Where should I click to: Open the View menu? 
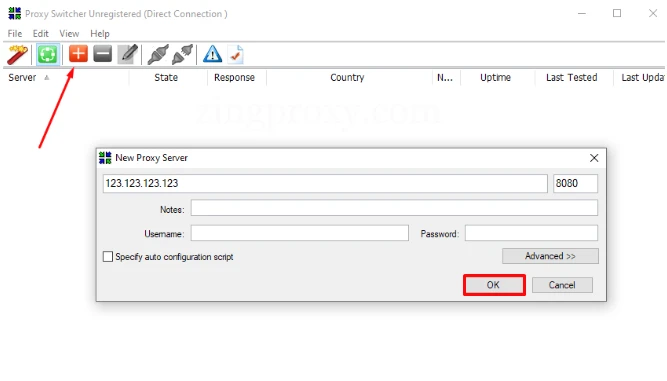point(69,34)
